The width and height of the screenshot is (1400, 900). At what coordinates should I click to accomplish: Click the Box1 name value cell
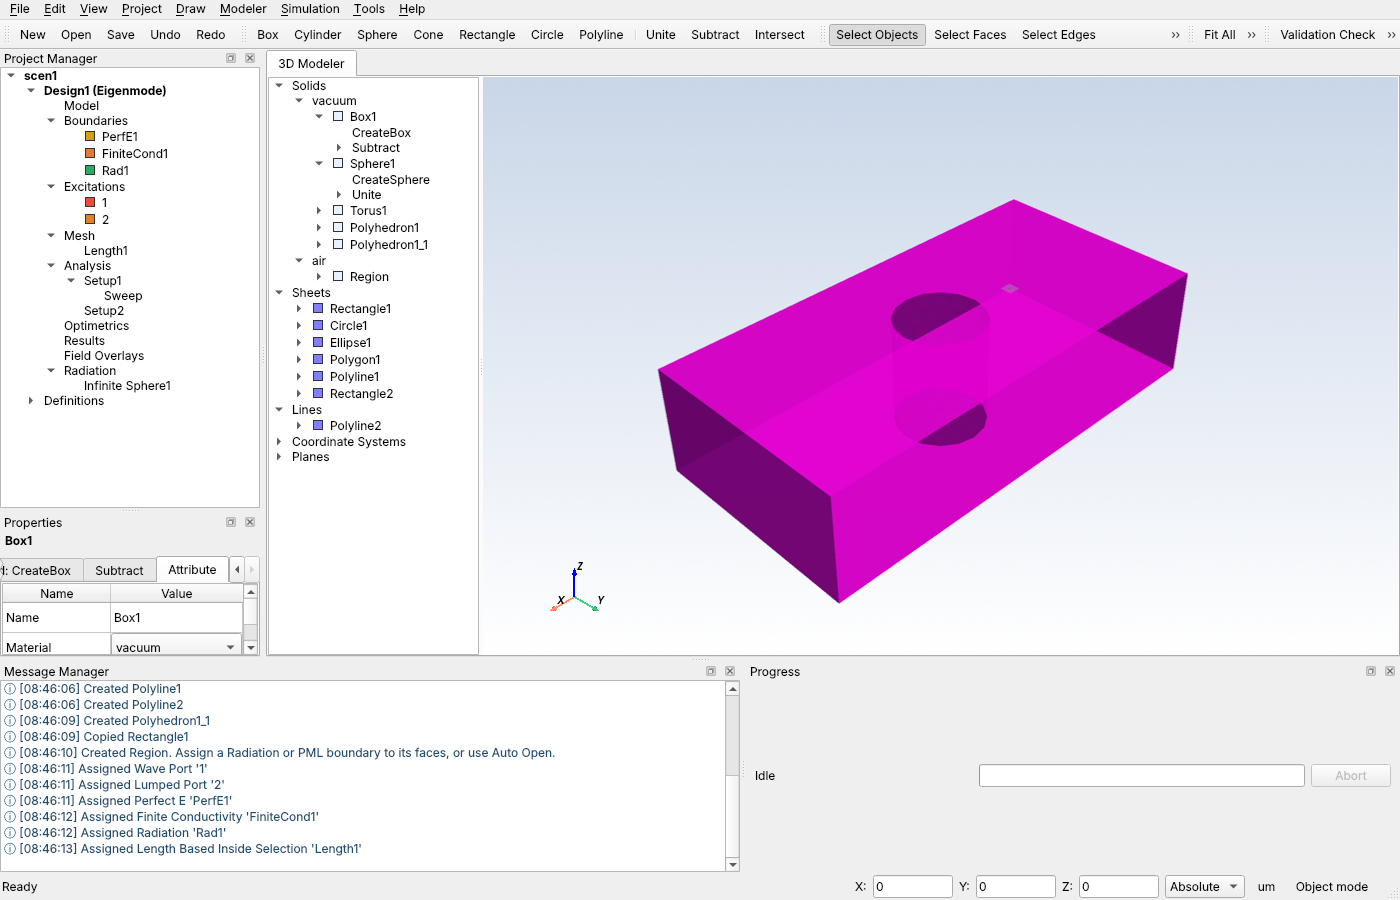click(176, 618)
